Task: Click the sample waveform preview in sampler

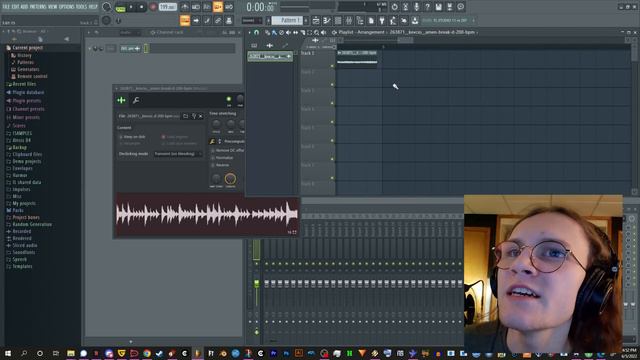Action: click(x=207, y=215)
